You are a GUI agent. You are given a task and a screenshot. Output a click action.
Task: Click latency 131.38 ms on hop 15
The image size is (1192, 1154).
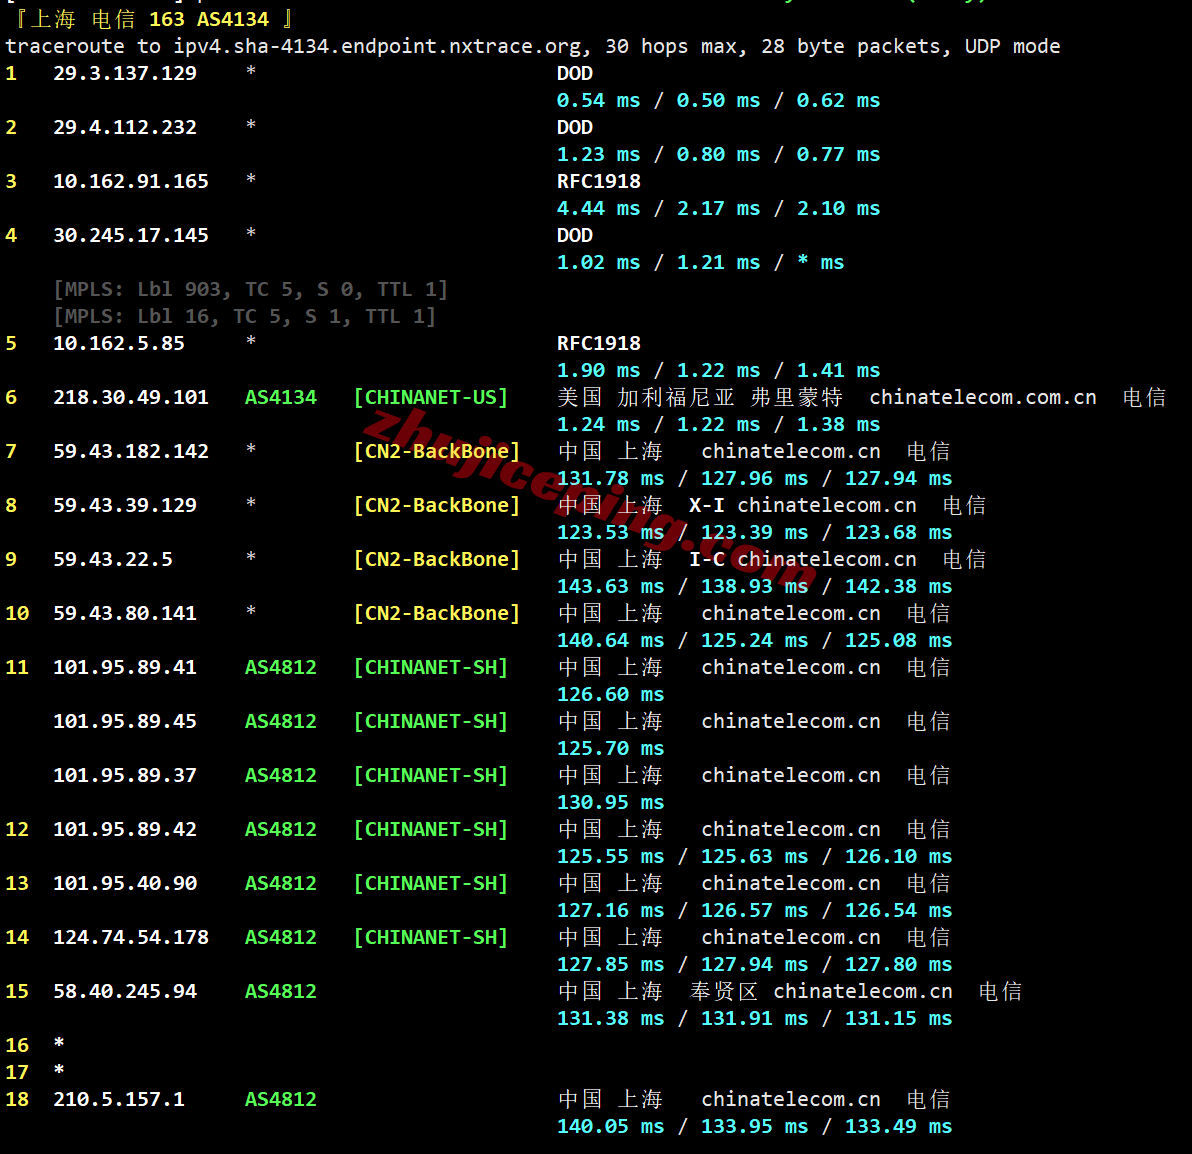click(610, 1018)
